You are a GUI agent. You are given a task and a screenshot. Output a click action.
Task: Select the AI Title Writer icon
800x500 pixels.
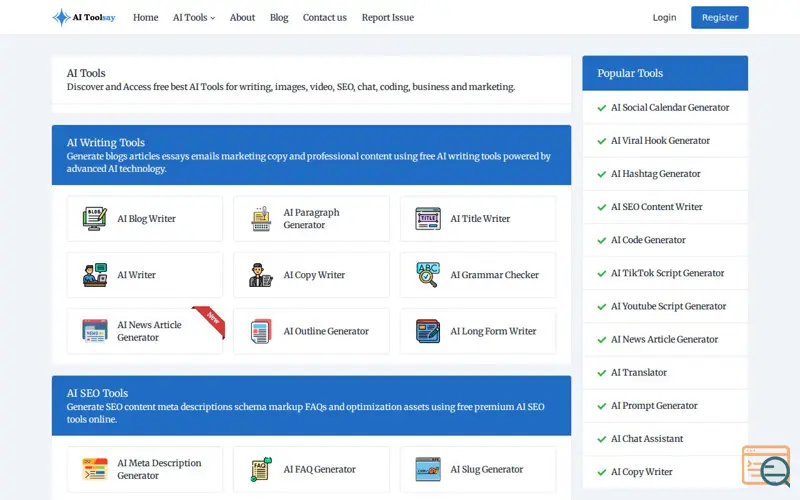pyautogui.click(x=428, y=218)
